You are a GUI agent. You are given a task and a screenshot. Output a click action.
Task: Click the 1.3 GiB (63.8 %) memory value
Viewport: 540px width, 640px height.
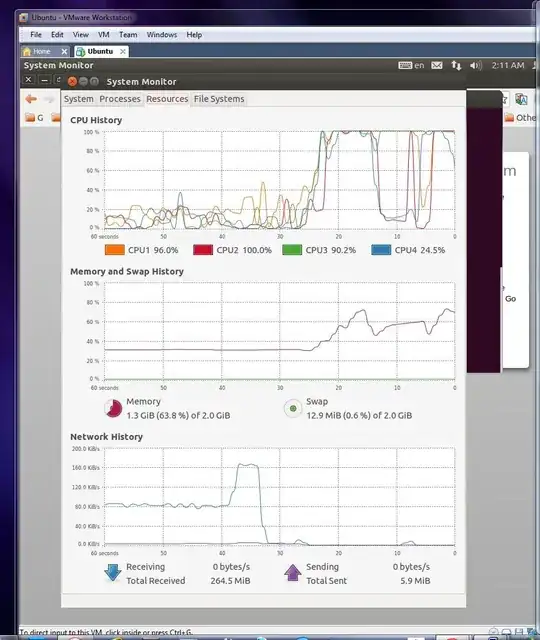click(x=178, y=416)
